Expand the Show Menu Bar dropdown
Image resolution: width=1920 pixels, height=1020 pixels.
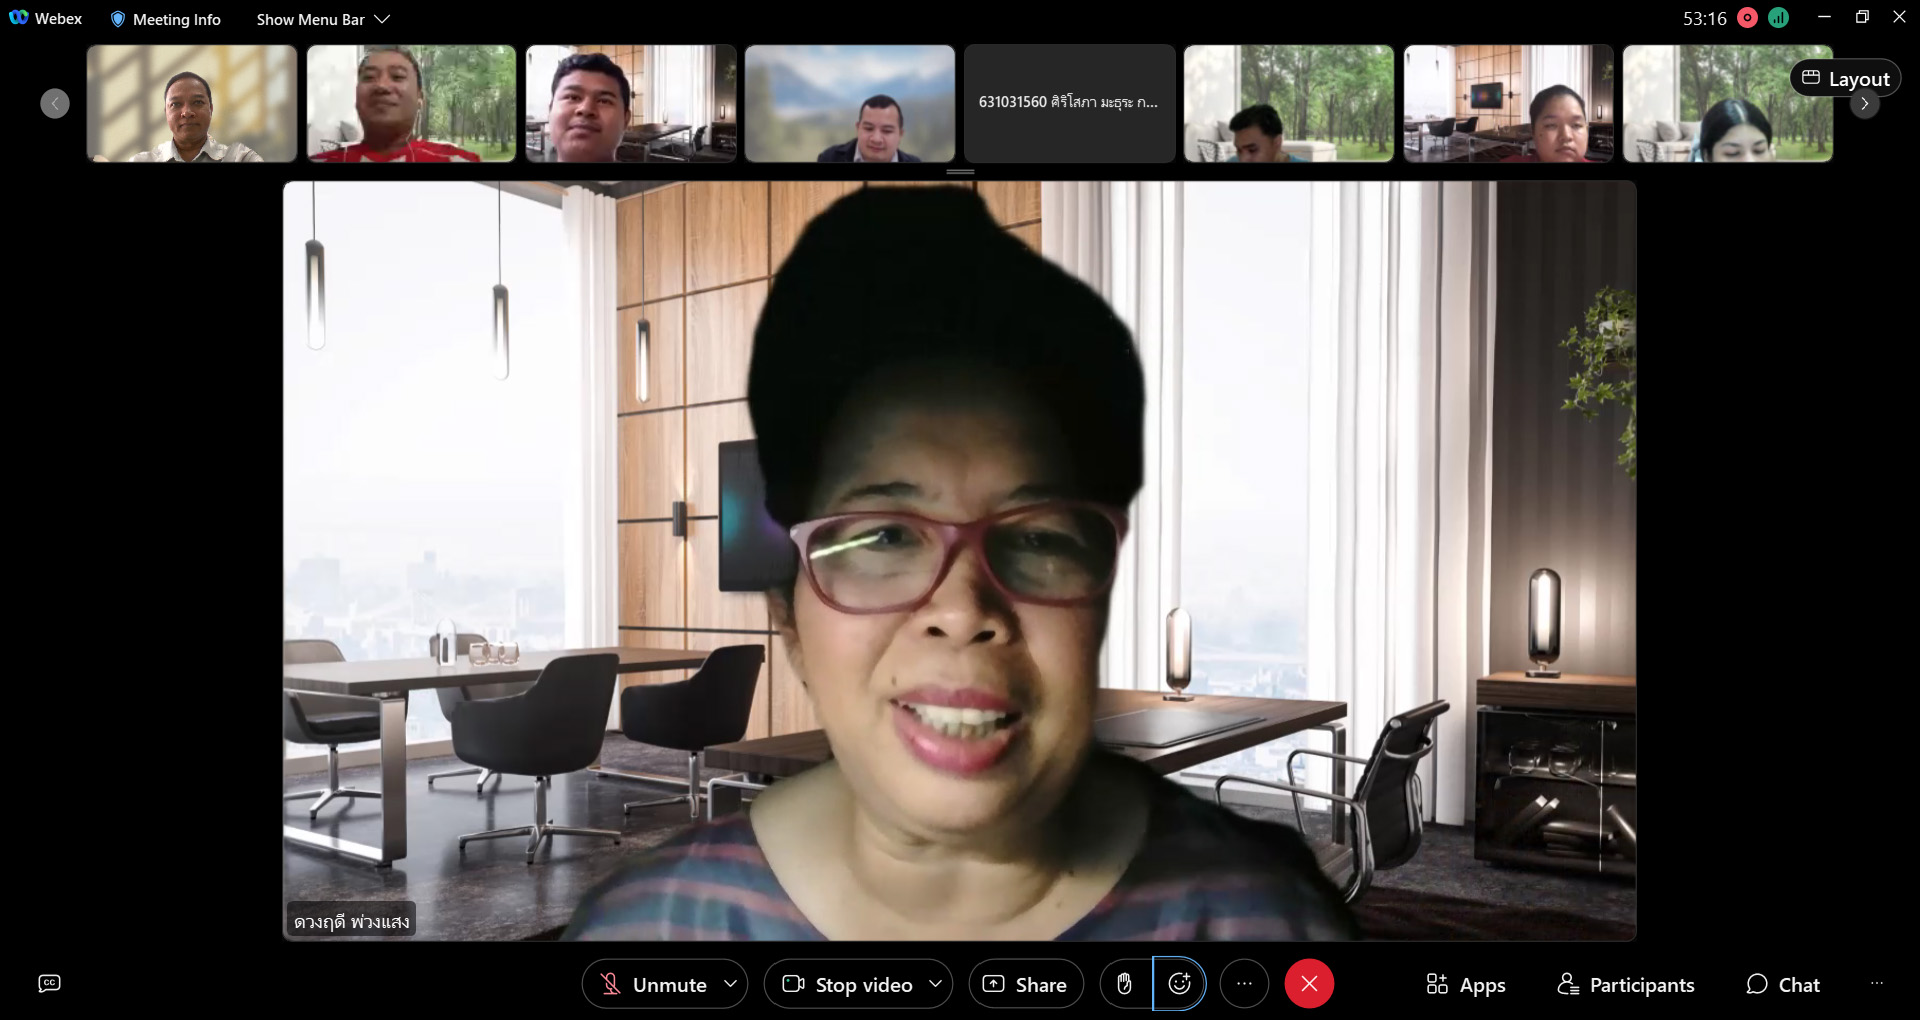[322, 19]
